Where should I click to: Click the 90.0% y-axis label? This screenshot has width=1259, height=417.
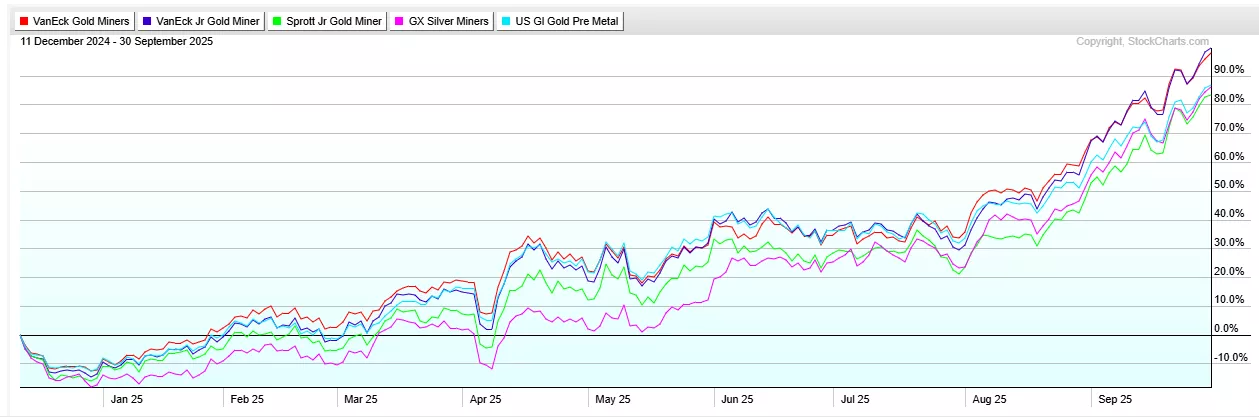[x=1229, y=70]
